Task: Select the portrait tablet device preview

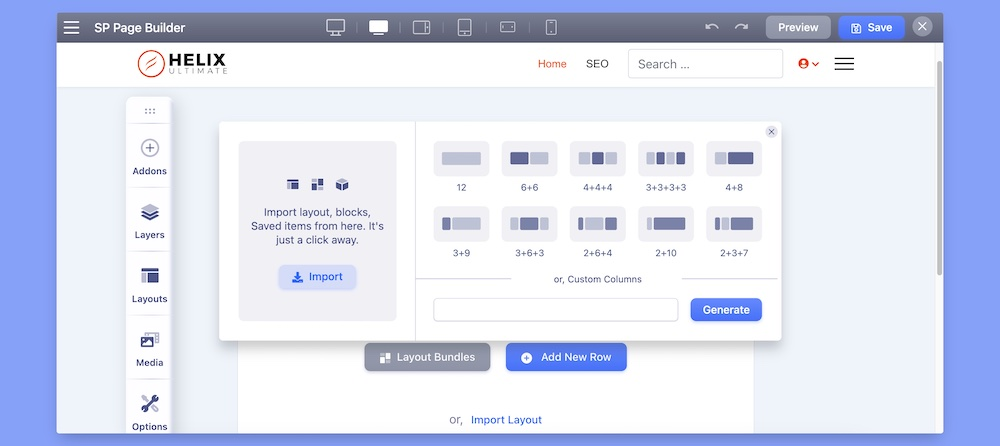Action: [x=465, y=28]
